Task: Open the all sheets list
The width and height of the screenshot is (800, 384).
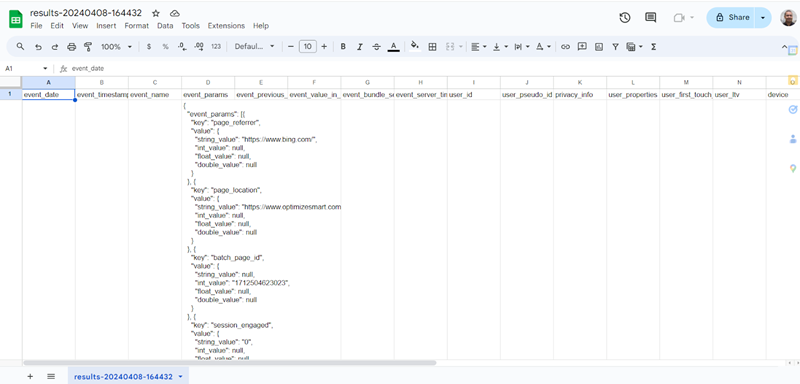Action: (x=51, y=376)
